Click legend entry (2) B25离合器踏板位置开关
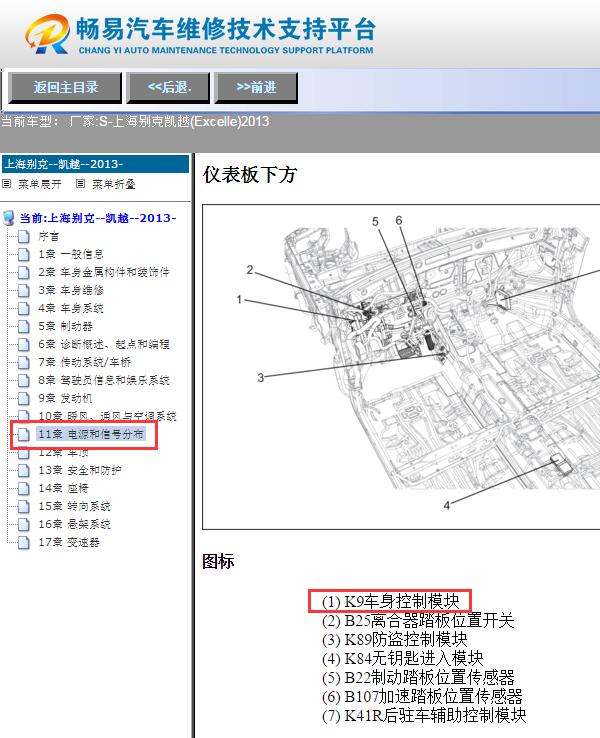 (x=418, y=620)
